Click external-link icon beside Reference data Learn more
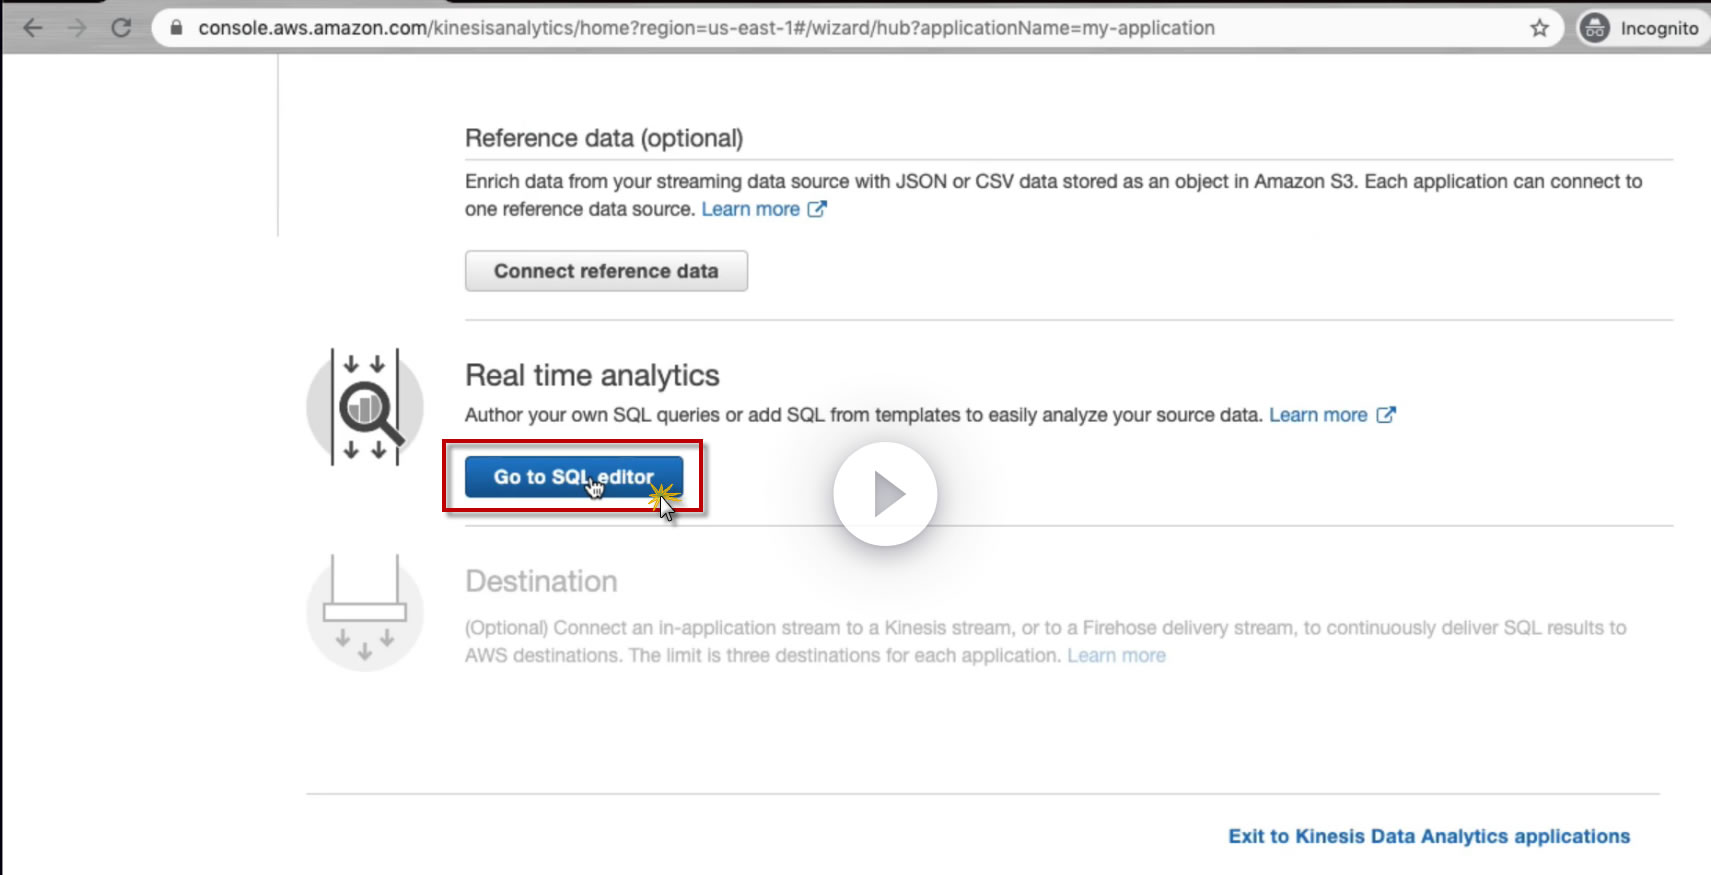This screenshot has width=1711, height=875. coord(817,209)
